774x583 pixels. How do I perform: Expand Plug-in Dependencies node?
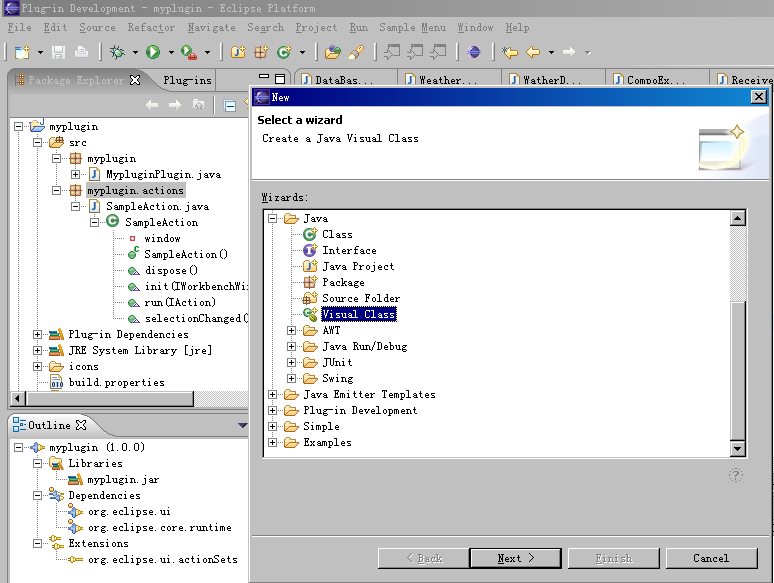click(x=37, y=334)
